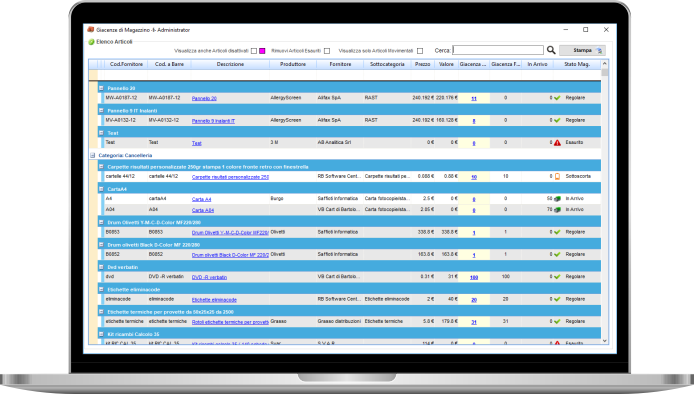Click giacenza link 11 in the Pannello 20 row
Image resolution: width=694 pixels, height=394 pixels.
pos(474,98)
